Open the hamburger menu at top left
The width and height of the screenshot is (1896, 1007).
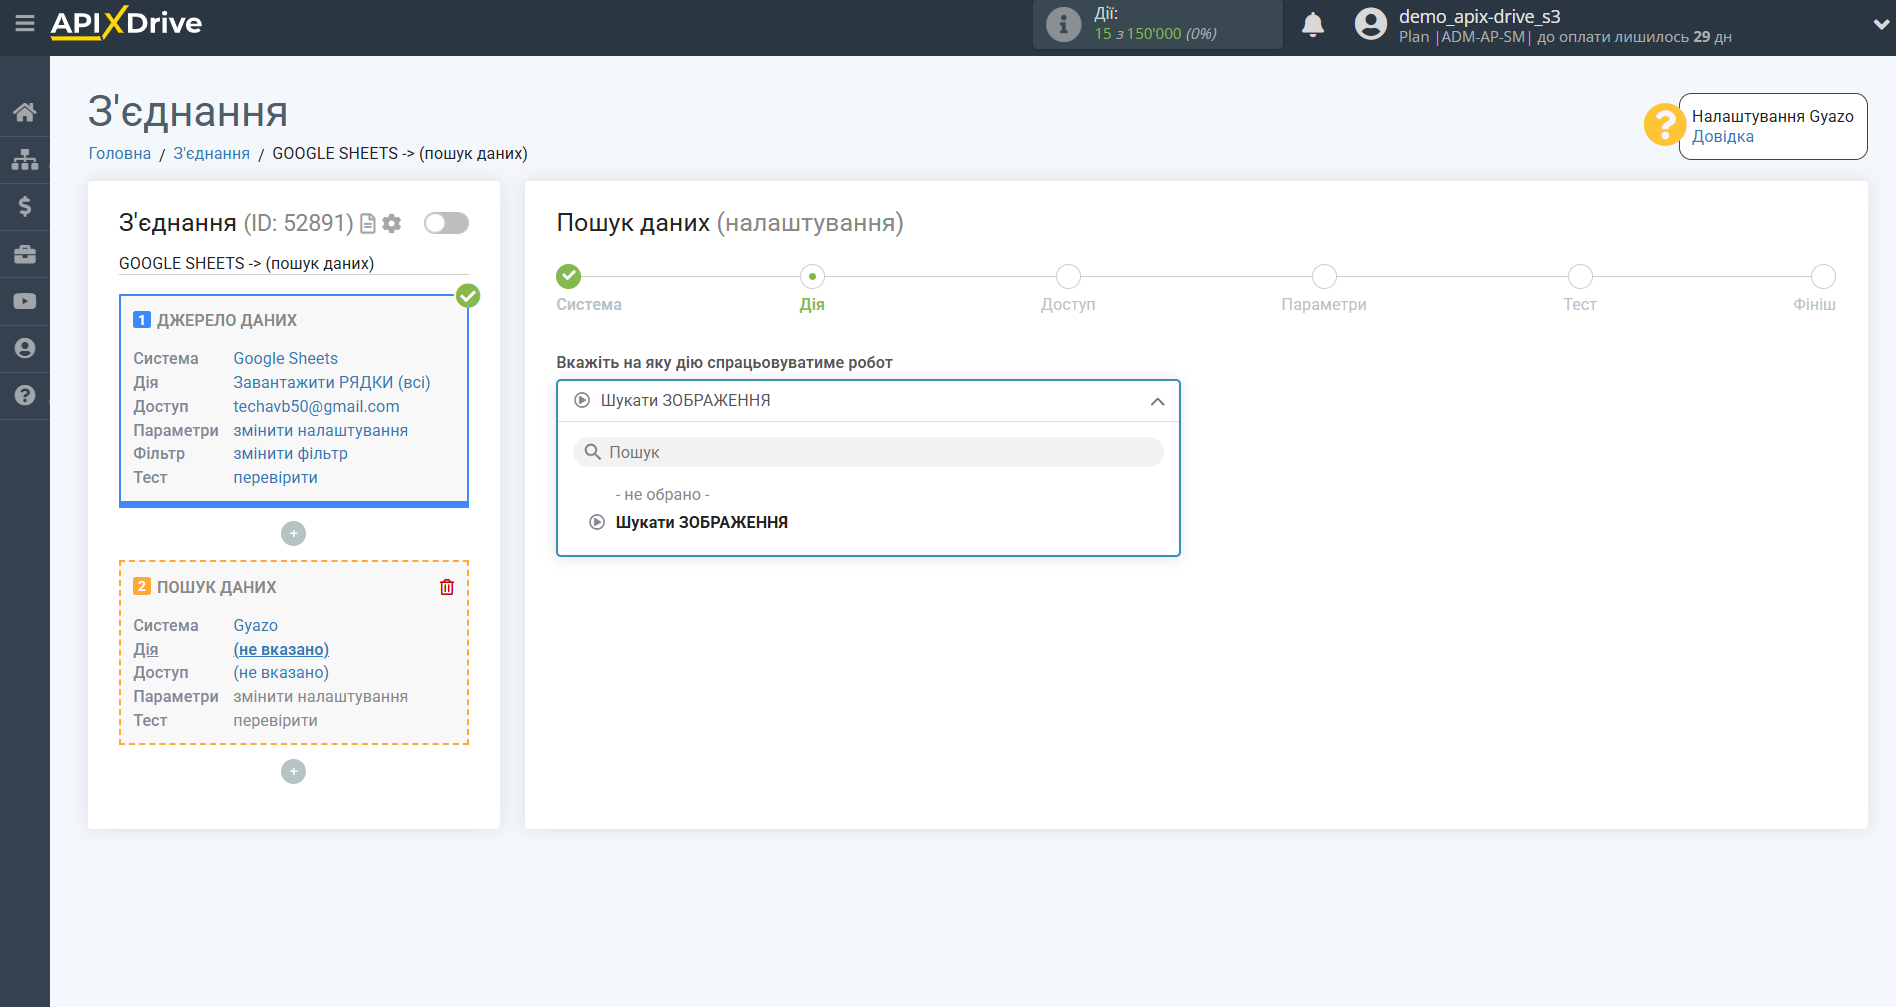(24, 24)
